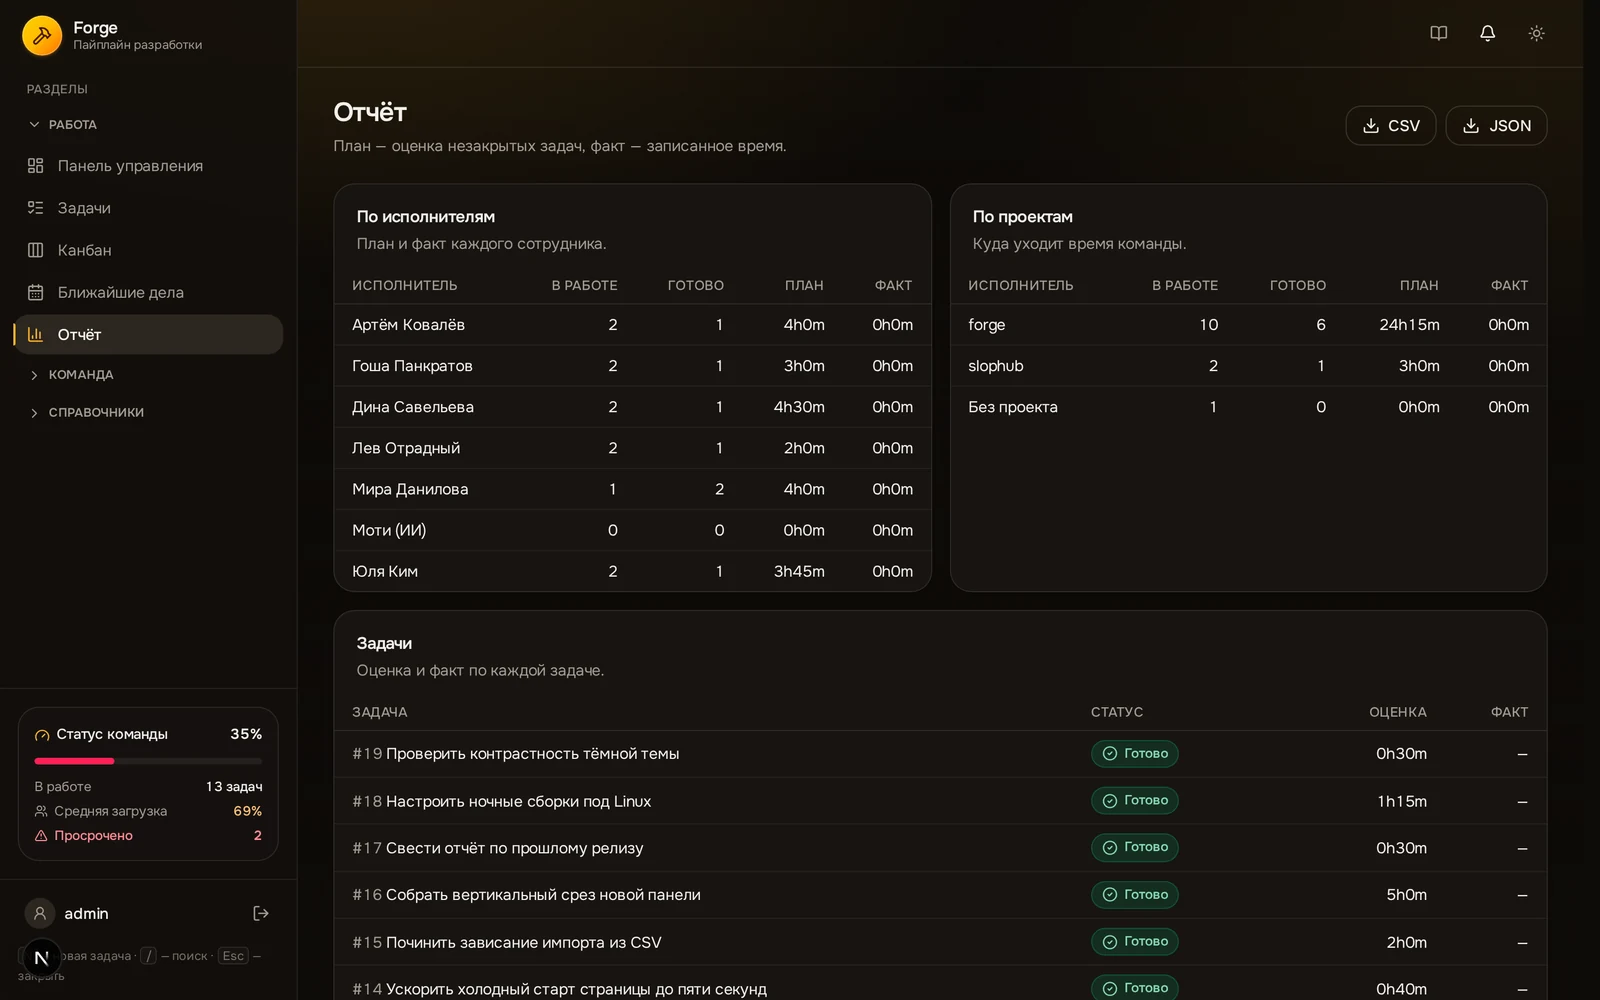Click the admin username
Screen dimensions: 1600x1000
86,913
